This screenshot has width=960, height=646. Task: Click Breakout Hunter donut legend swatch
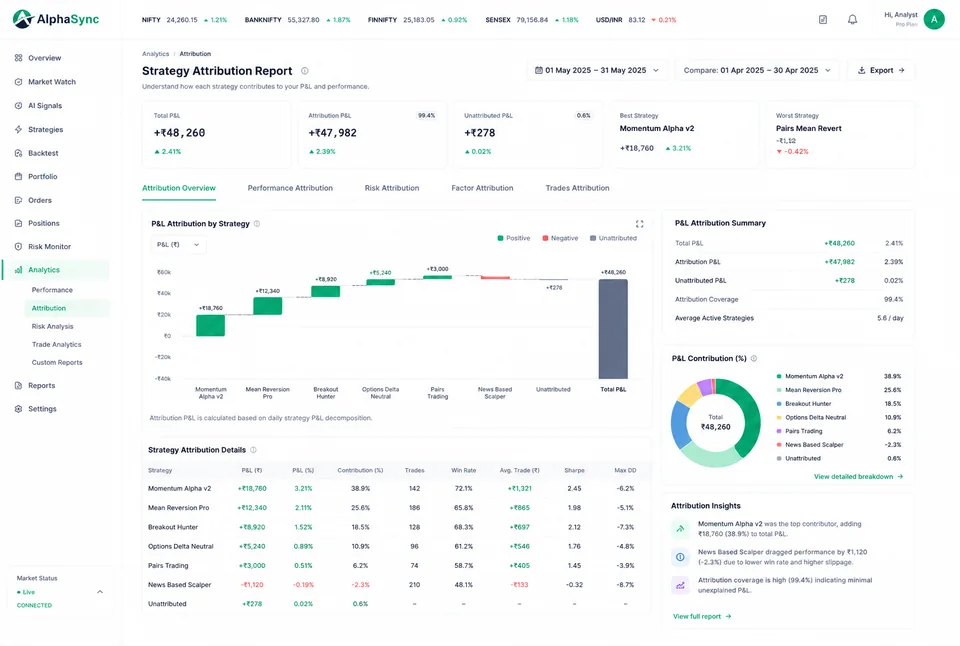pos(779,404)
